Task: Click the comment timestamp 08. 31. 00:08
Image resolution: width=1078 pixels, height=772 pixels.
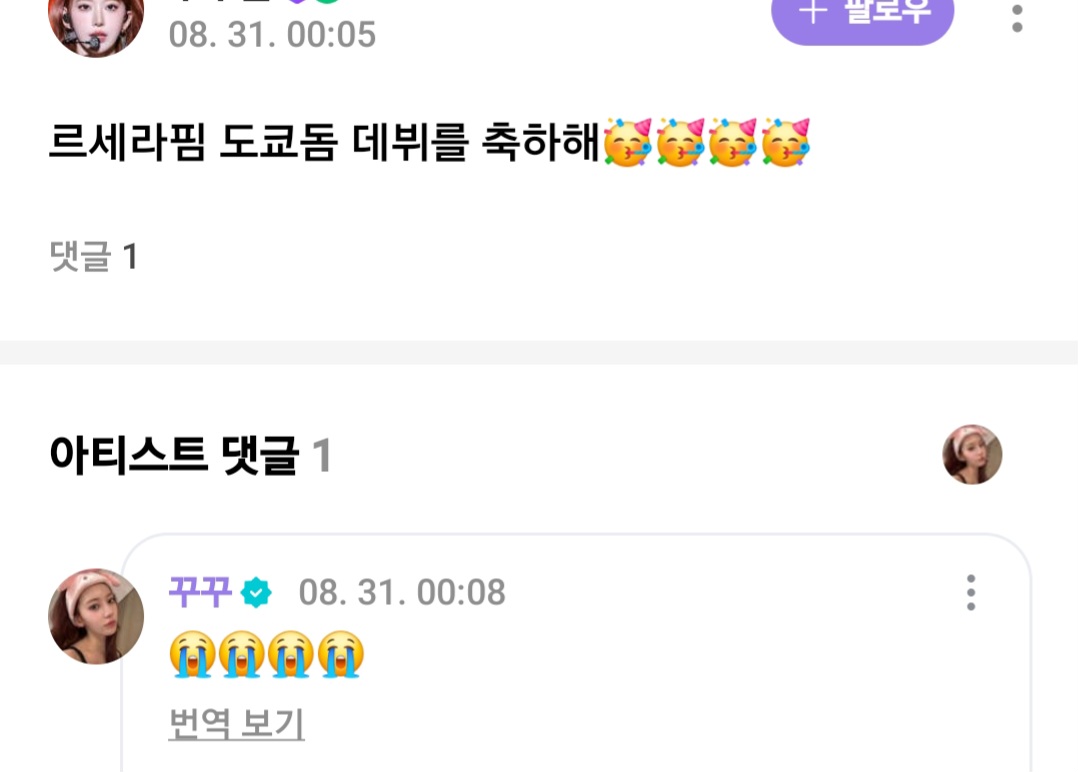Action: [402, 592]
